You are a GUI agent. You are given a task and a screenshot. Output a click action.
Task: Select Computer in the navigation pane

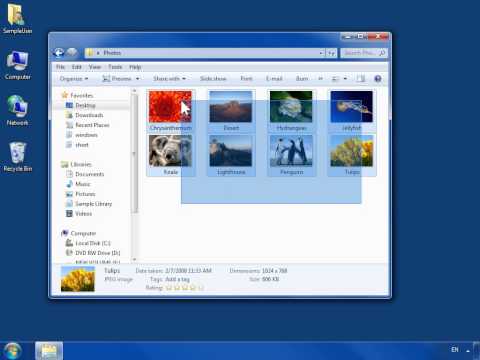tap(83, 233)
